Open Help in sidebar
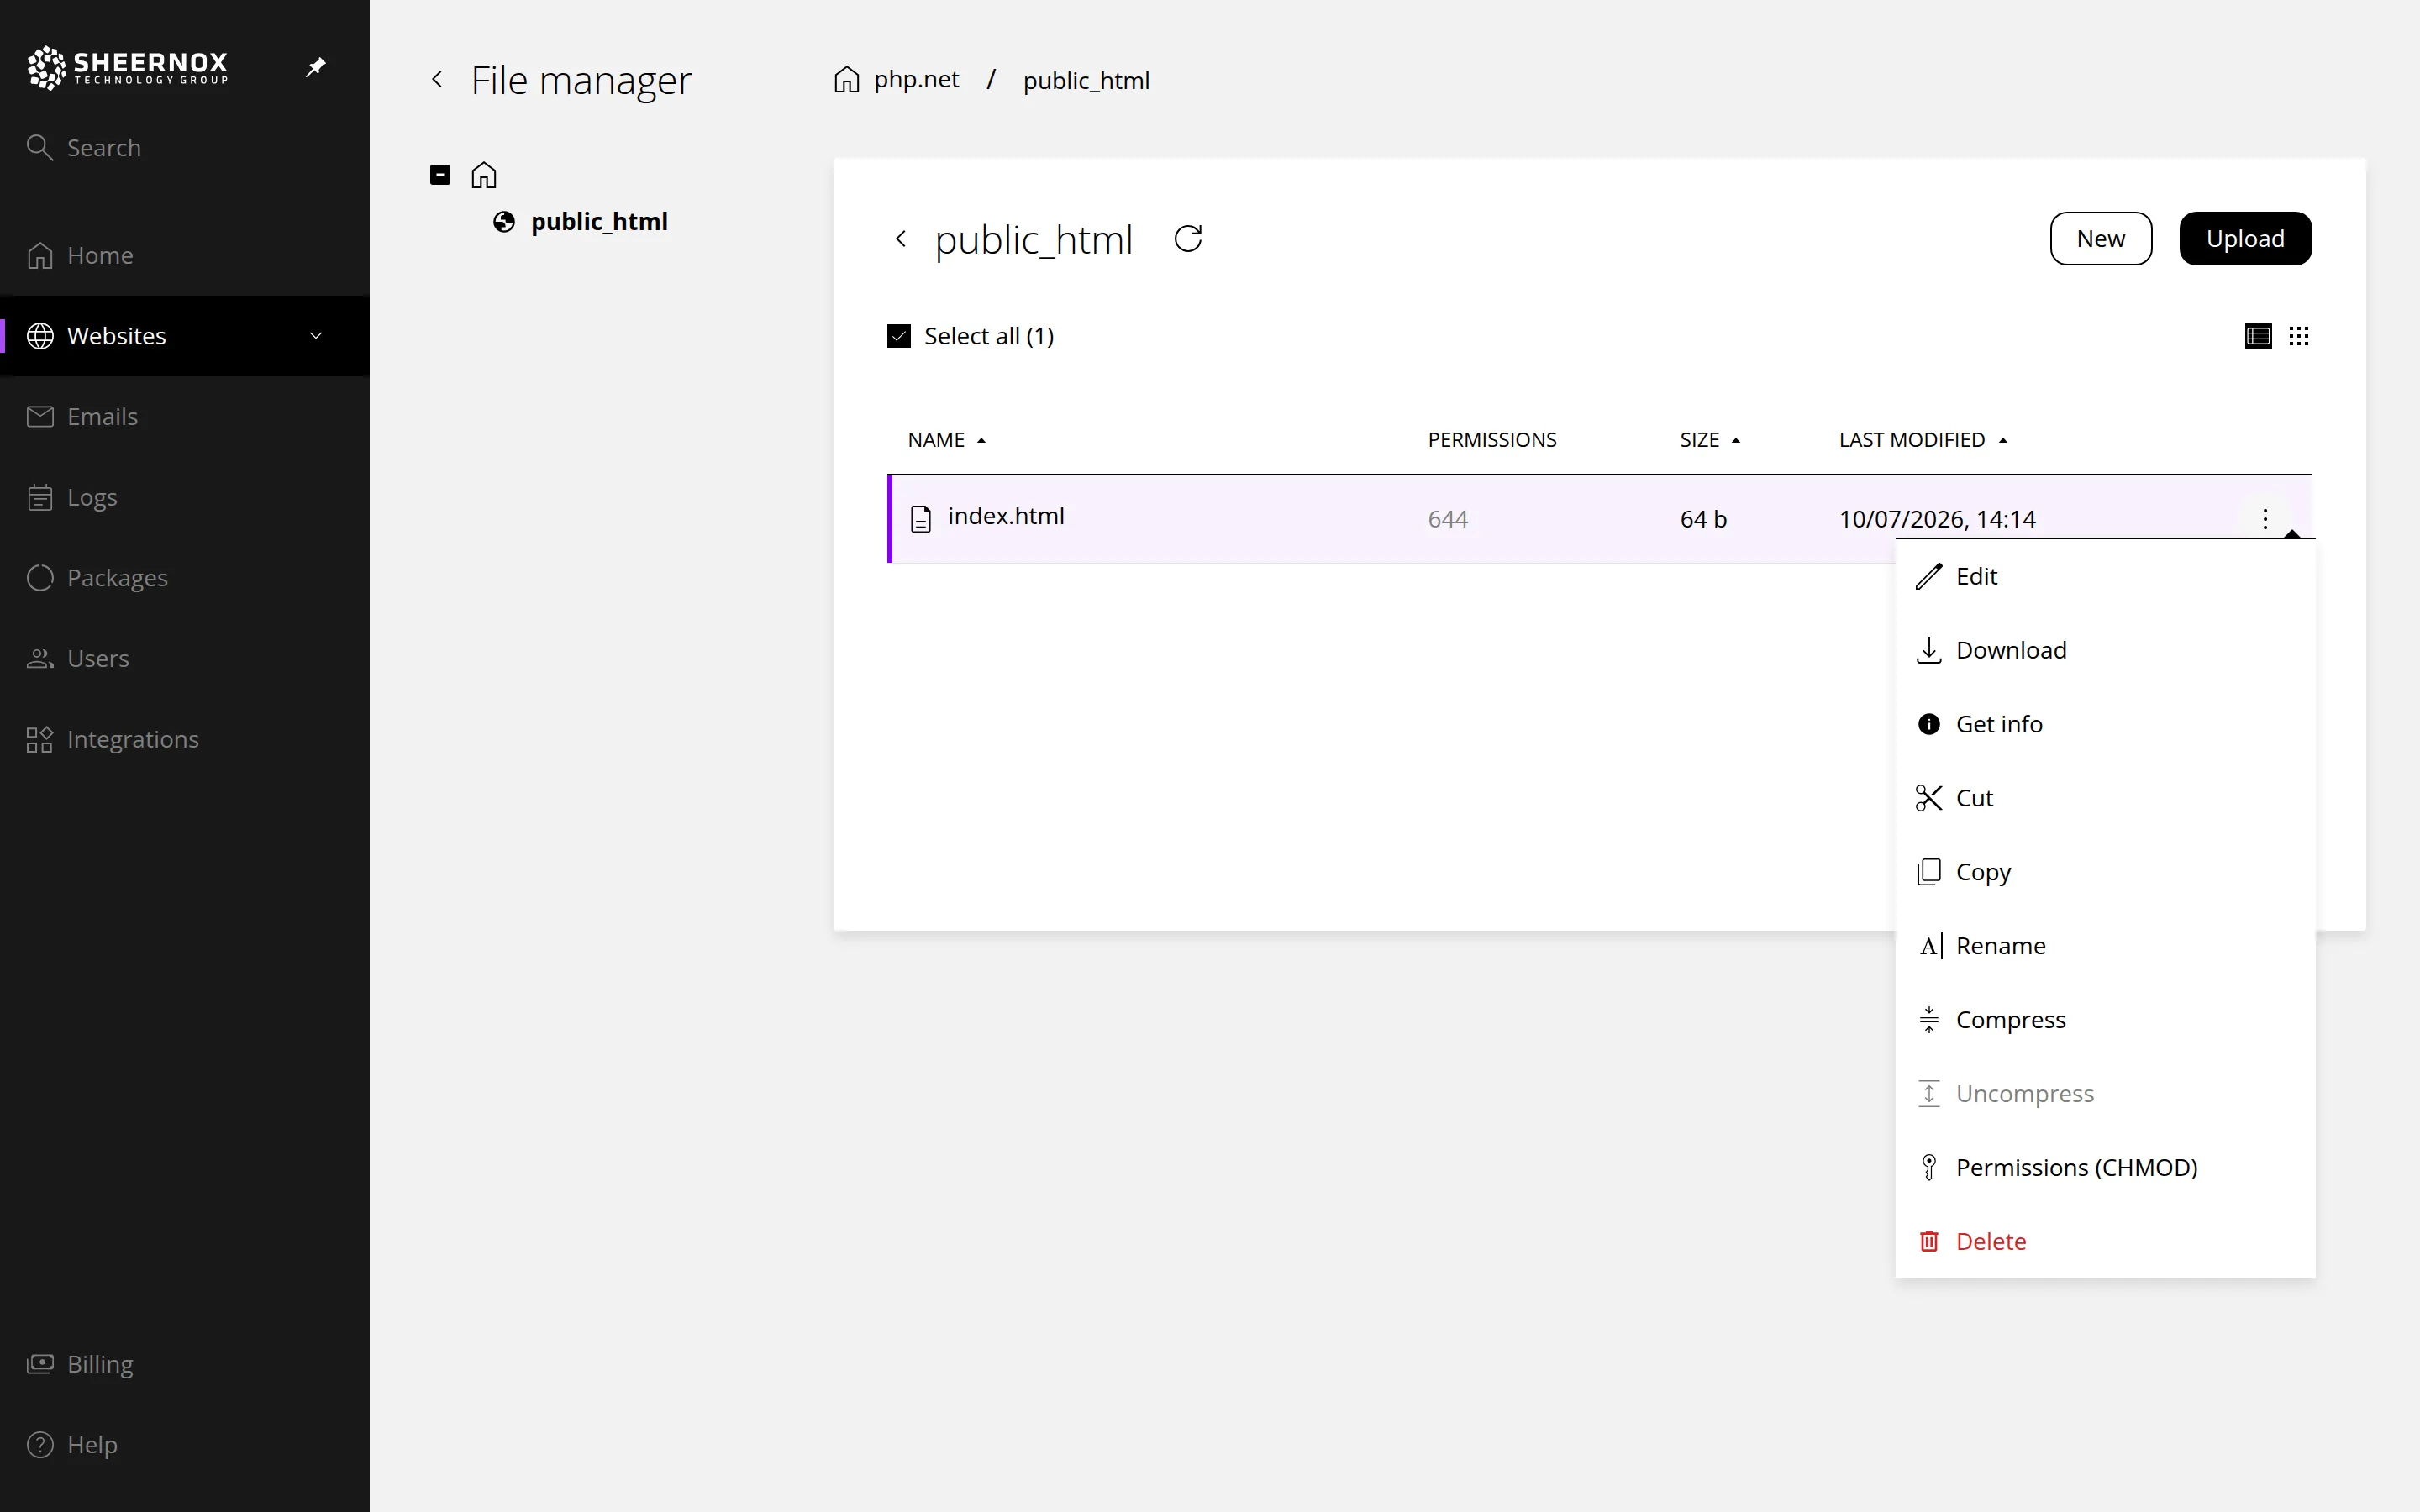 184,1445
